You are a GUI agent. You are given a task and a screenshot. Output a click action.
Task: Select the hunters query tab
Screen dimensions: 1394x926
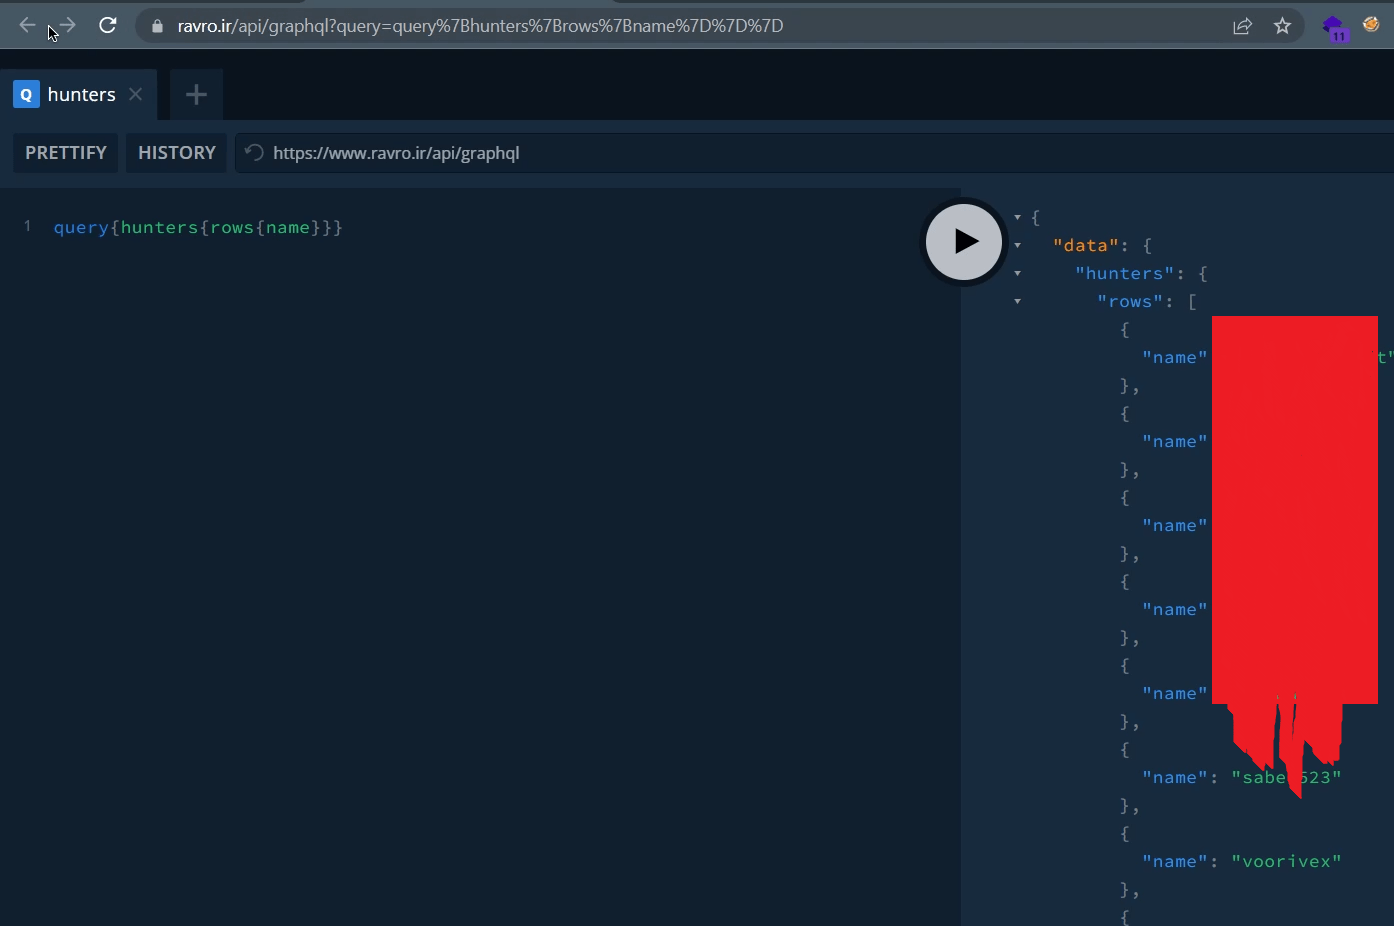(x=80, y=94)
